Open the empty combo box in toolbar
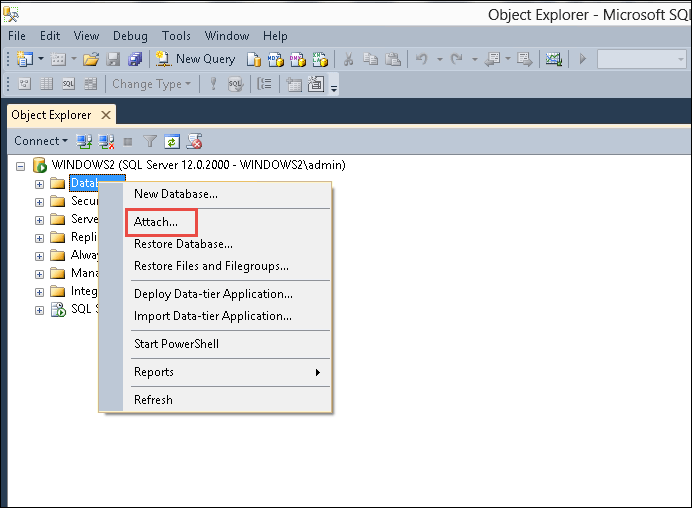 click(x=642, y=59)
